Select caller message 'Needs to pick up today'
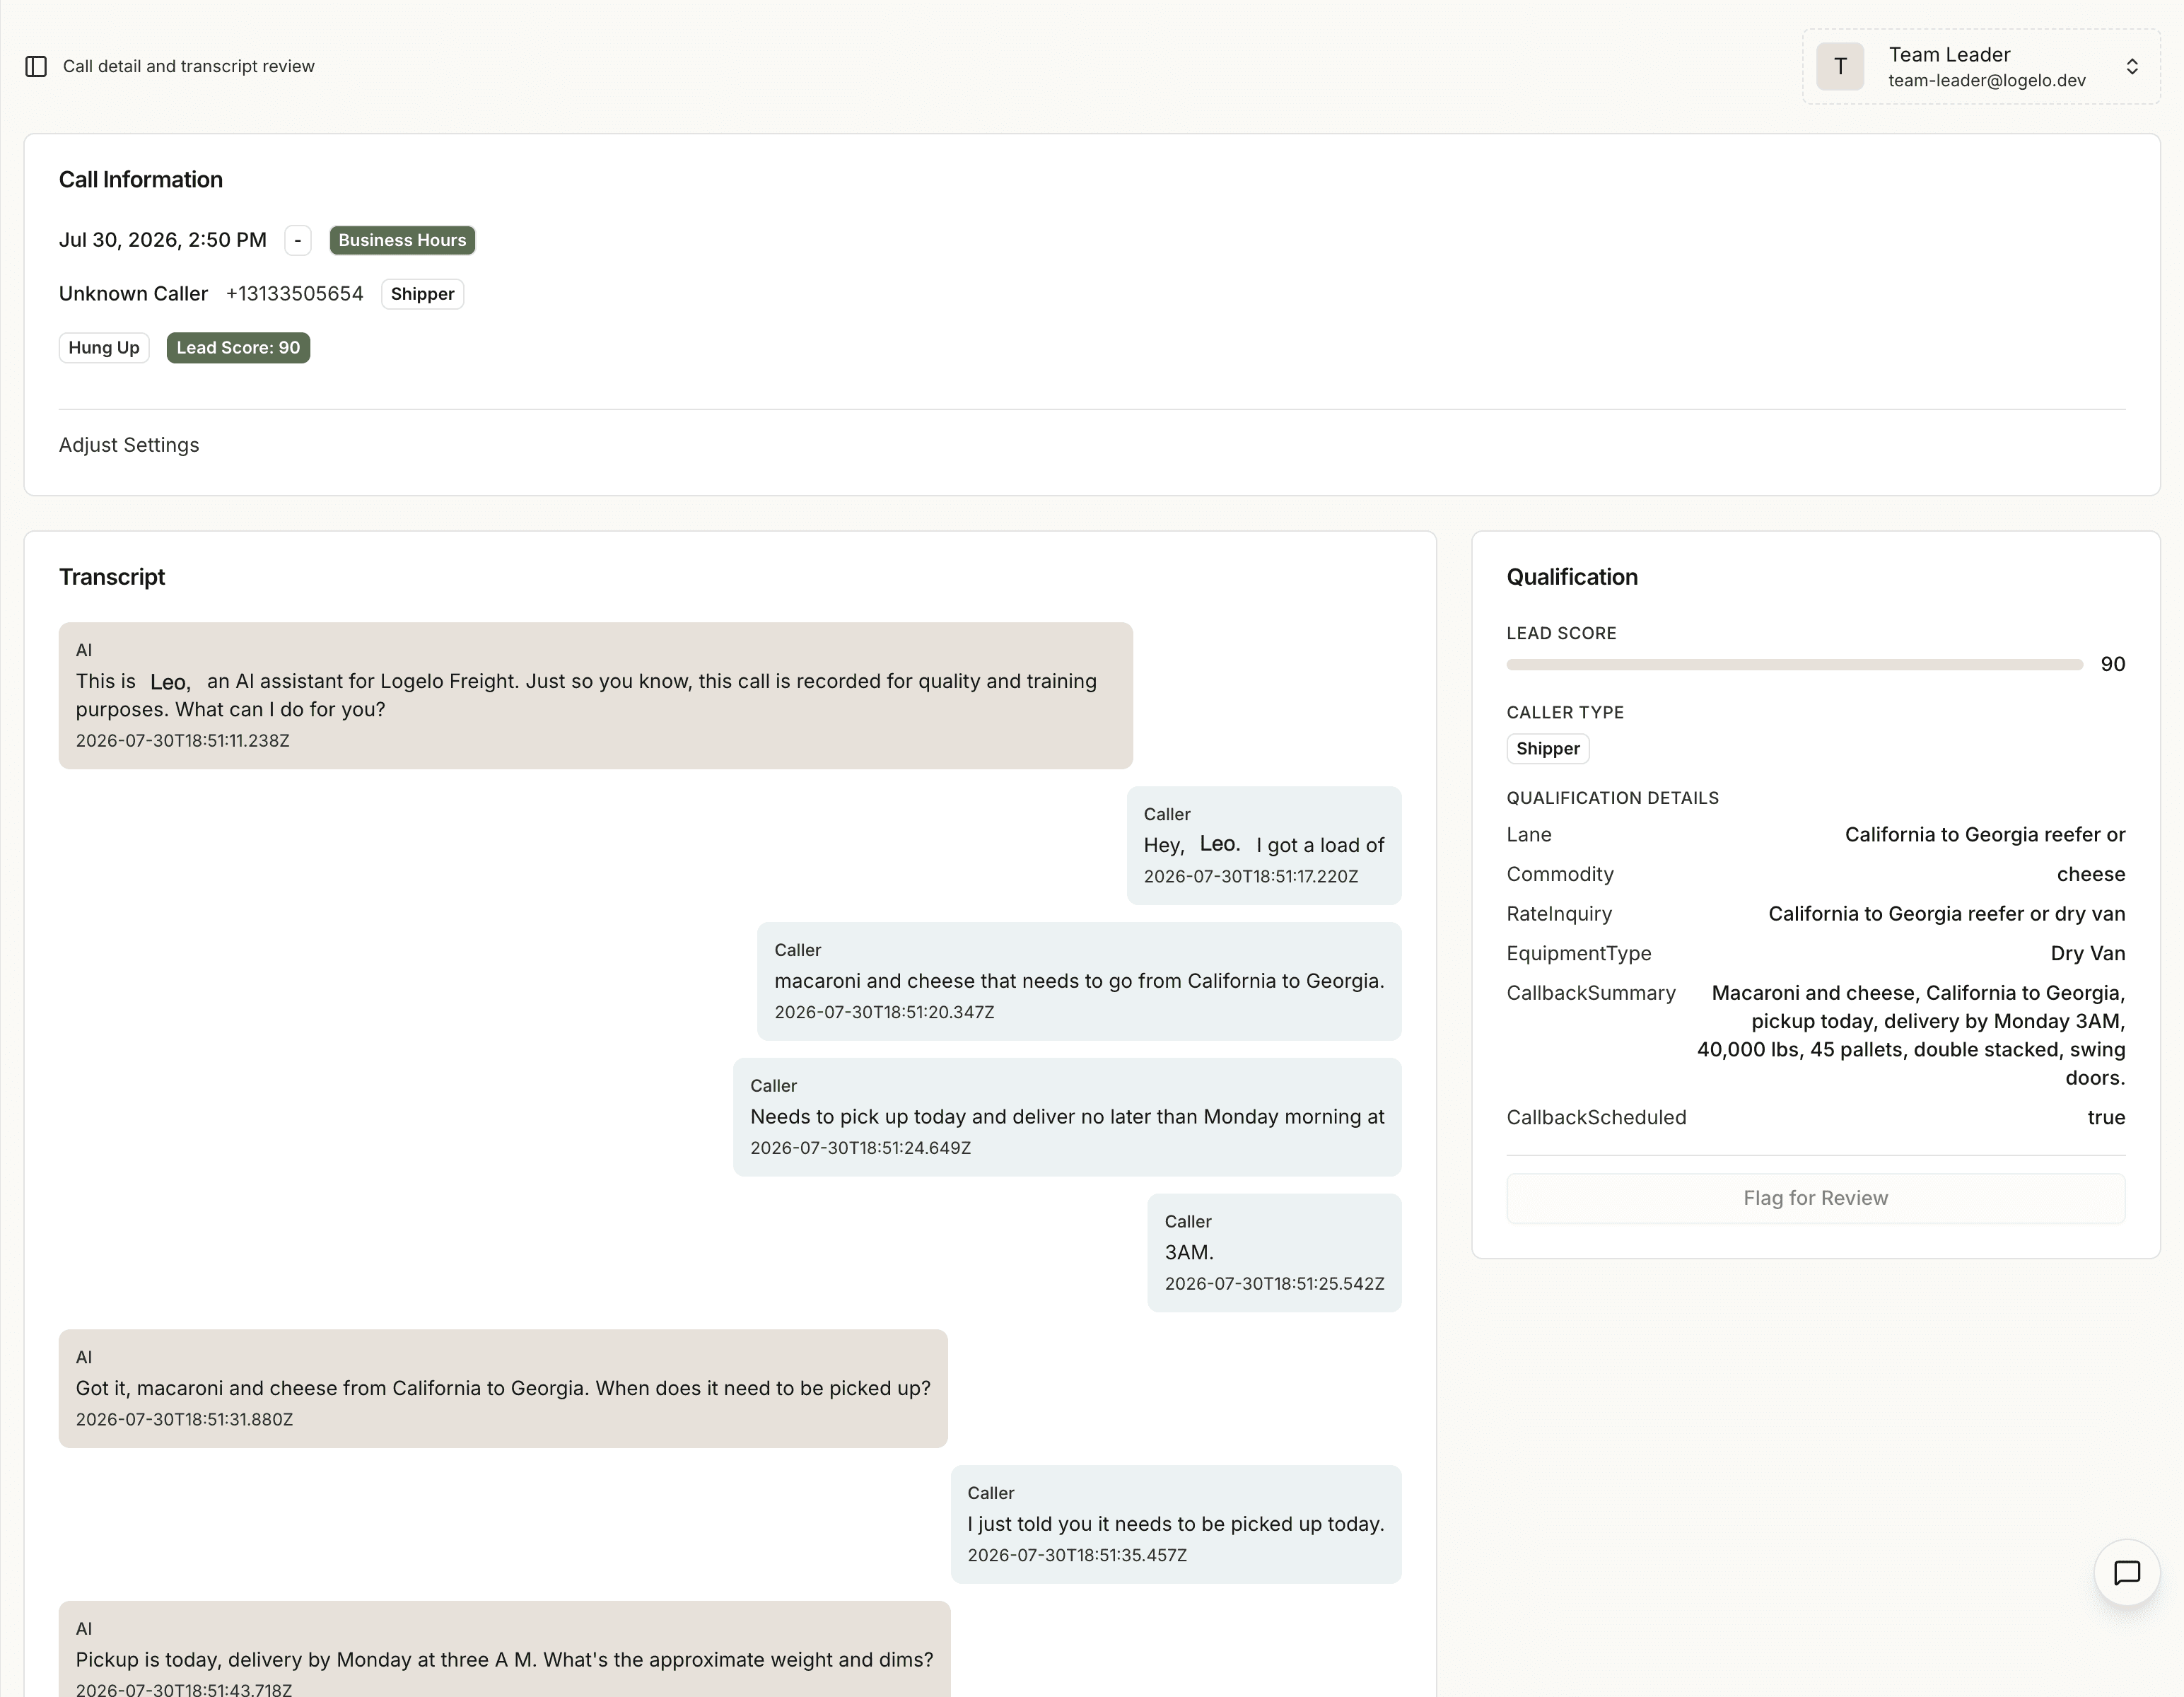Image resolution: width=2184 pixels, height=1697 pixels. pos(1067,1118)
